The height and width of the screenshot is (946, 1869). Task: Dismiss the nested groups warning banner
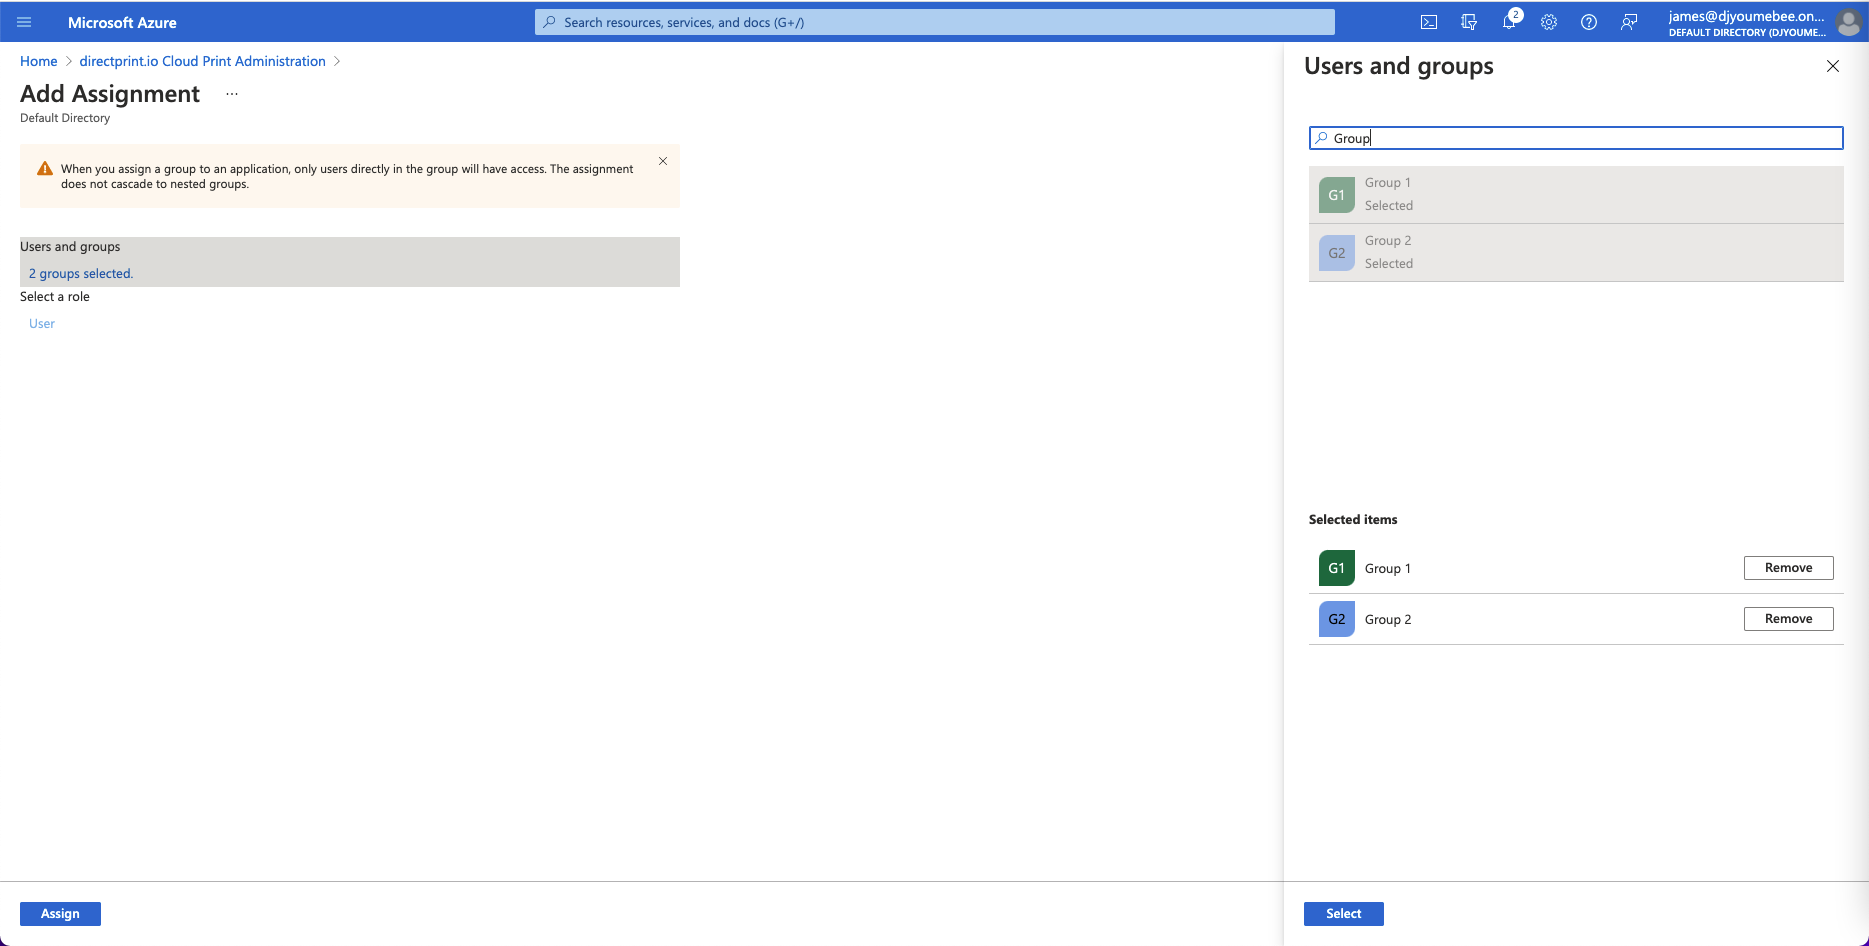tap(663, 161)
